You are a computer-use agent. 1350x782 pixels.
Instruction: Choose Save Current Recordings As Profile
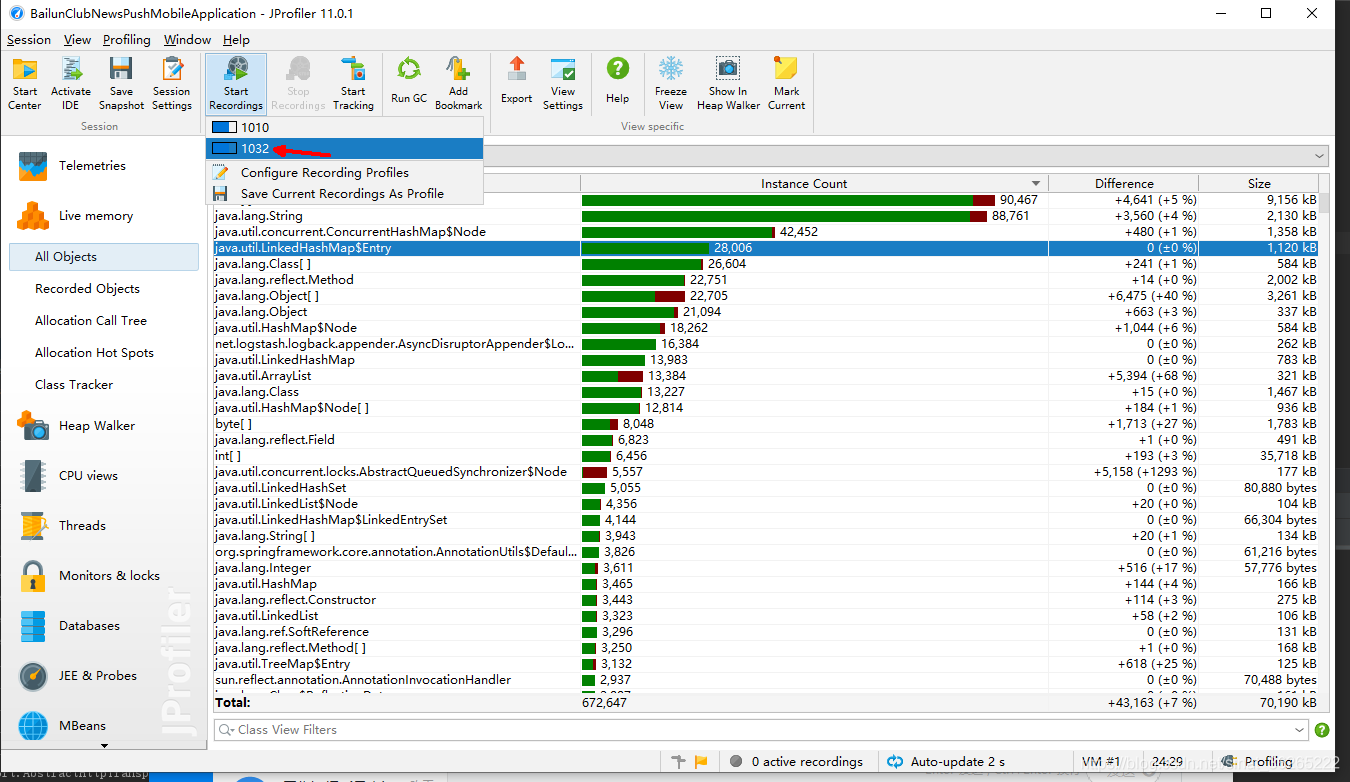344,194
